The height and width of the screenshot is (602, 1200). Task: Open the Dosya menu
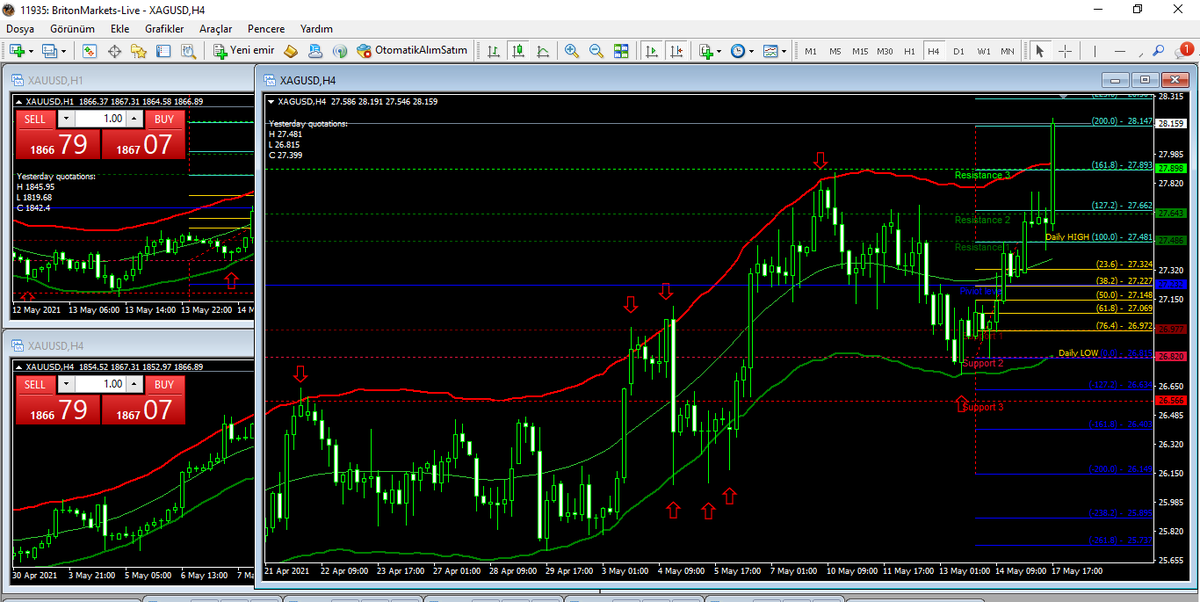pyautogui.click(x=20, y=29)
